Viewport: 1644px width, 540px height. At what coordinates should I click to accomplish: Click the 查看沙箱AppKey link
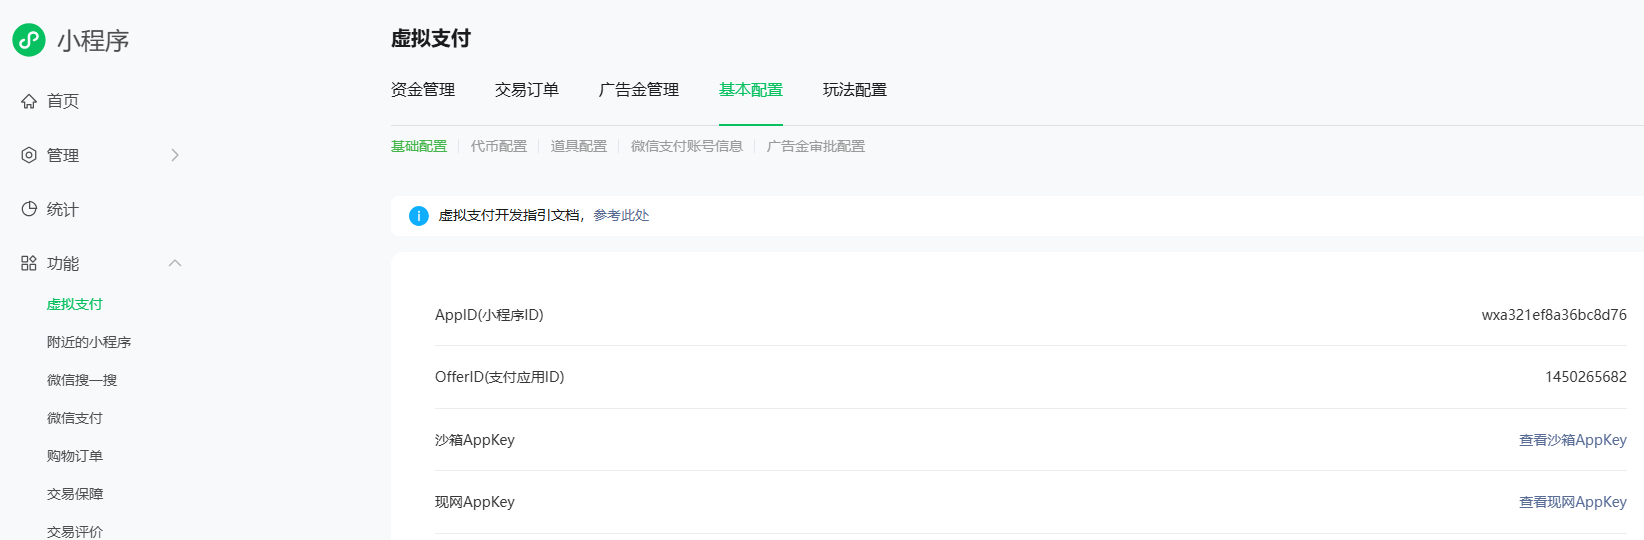tap(1573, 440)
